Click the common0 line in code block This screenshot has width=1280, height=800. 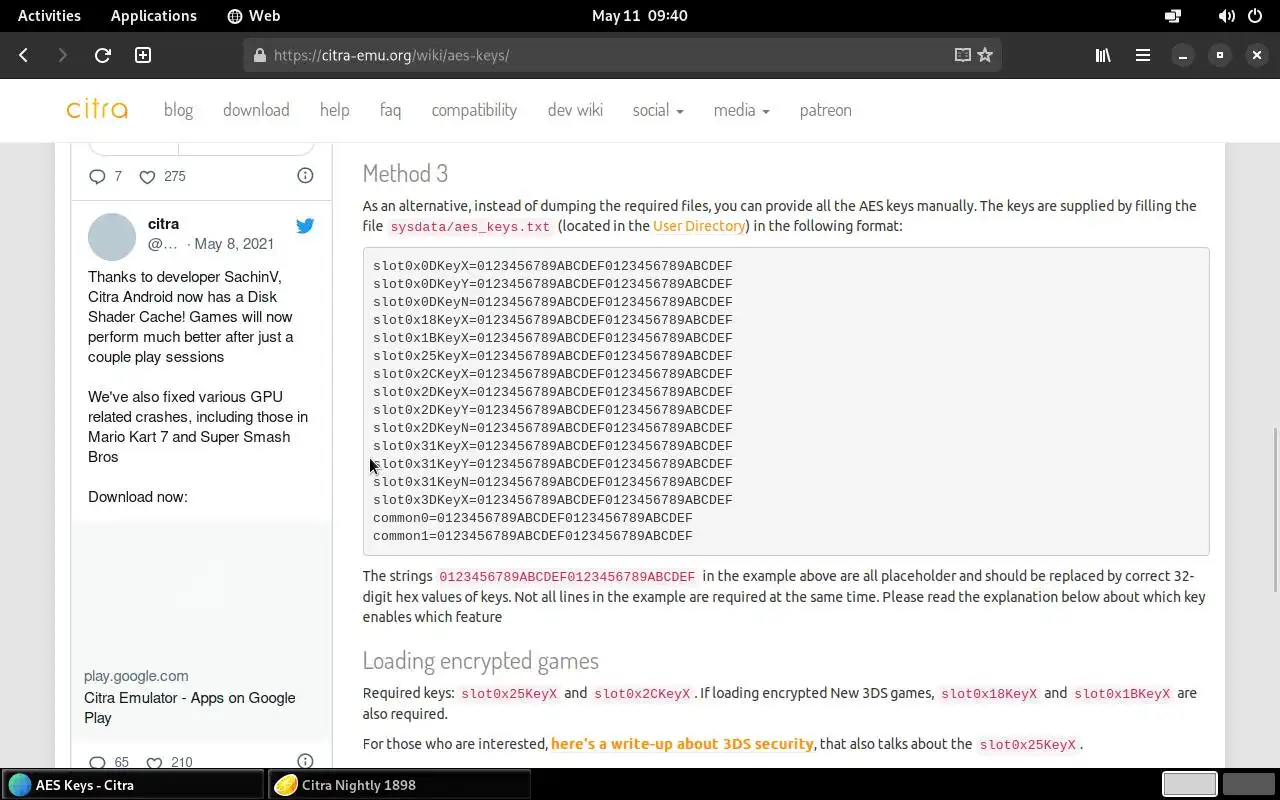pos(533,518)
